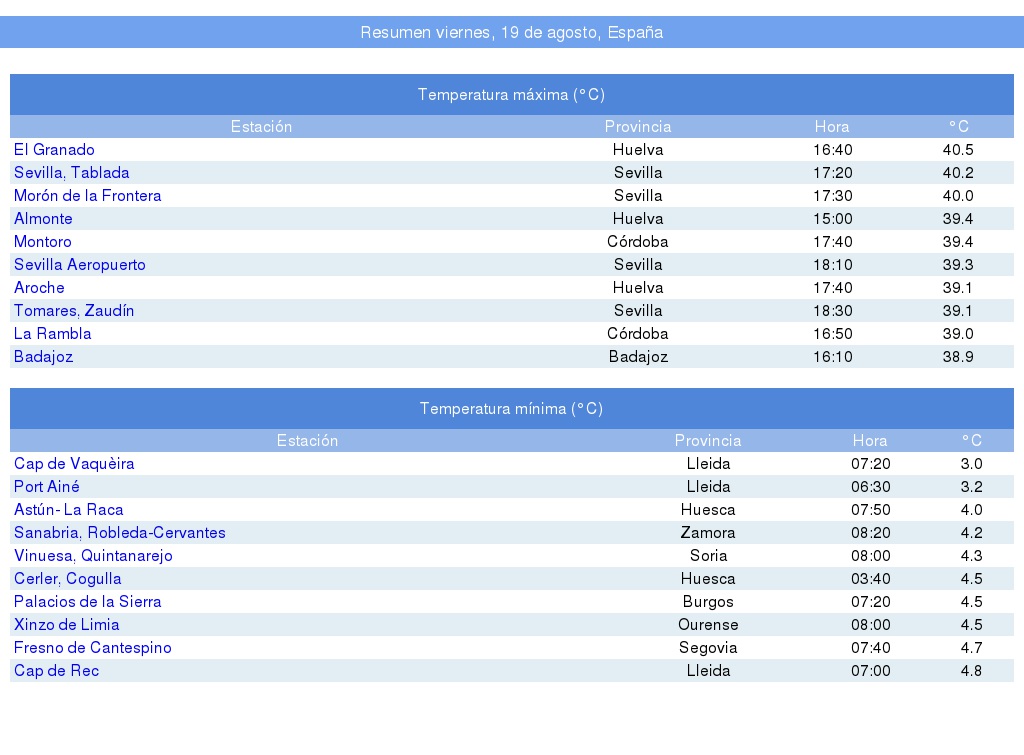Click the 07:50 time for Astún- La Raca
This screenshot has height=755, width=1024.
click(871, 509)
